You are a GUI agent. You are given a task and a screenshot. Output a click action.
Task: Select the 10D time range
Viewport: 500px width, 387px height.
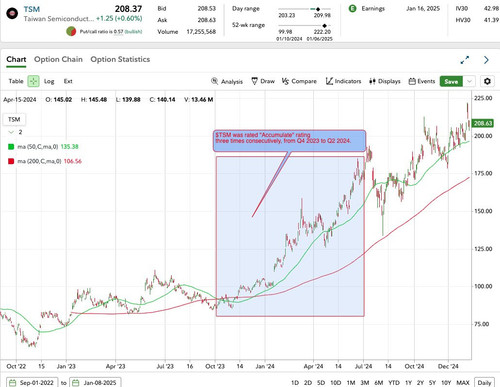pos(335,383)
